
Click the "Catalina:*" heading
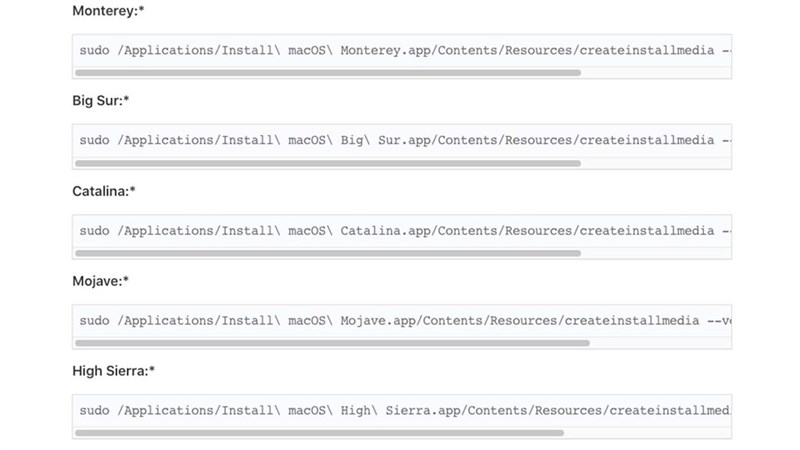click(104, 191)
